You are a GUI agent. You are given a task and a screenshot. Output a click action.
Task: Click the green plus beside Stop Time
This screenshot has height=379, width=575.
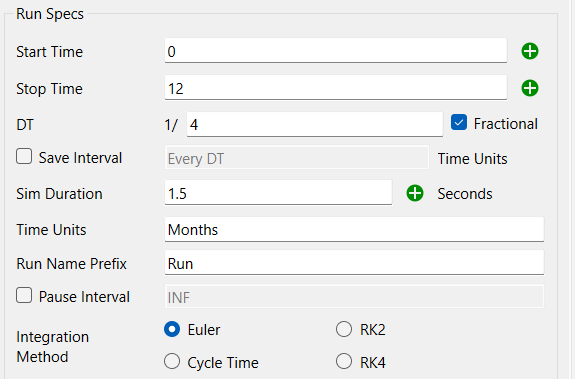pyautogui.click(x=530, y=88)
